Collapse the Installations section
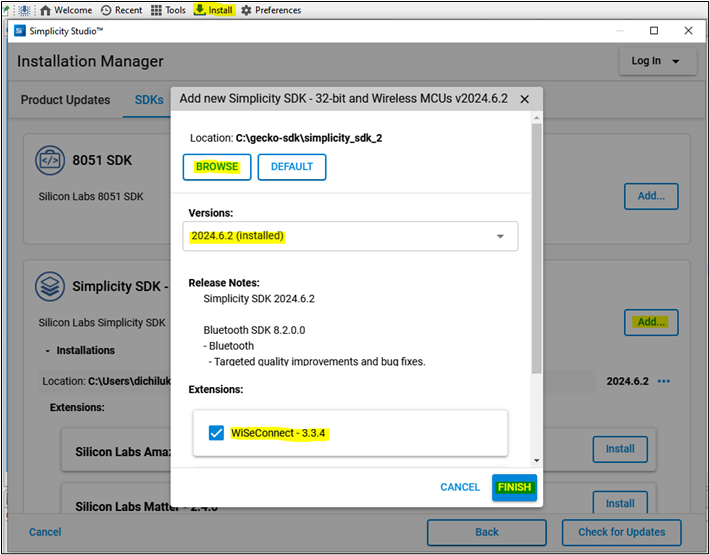 [47, 350]
